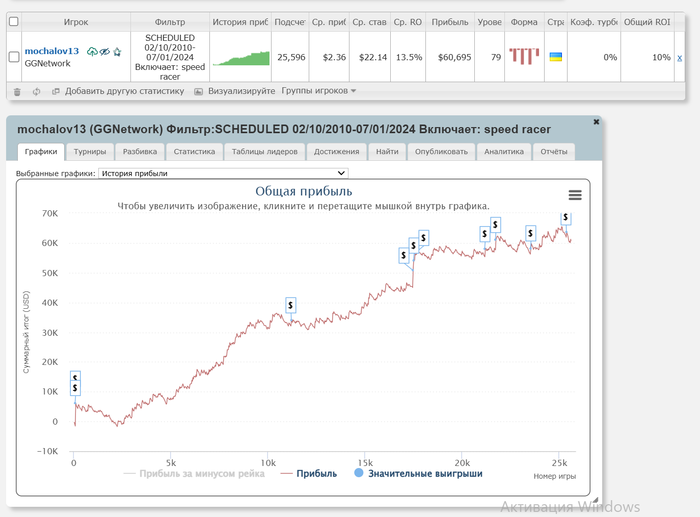The width and height of the screenshot is (700, 517).
Task: Sort by the Форма column header
Action: point(524,22)
